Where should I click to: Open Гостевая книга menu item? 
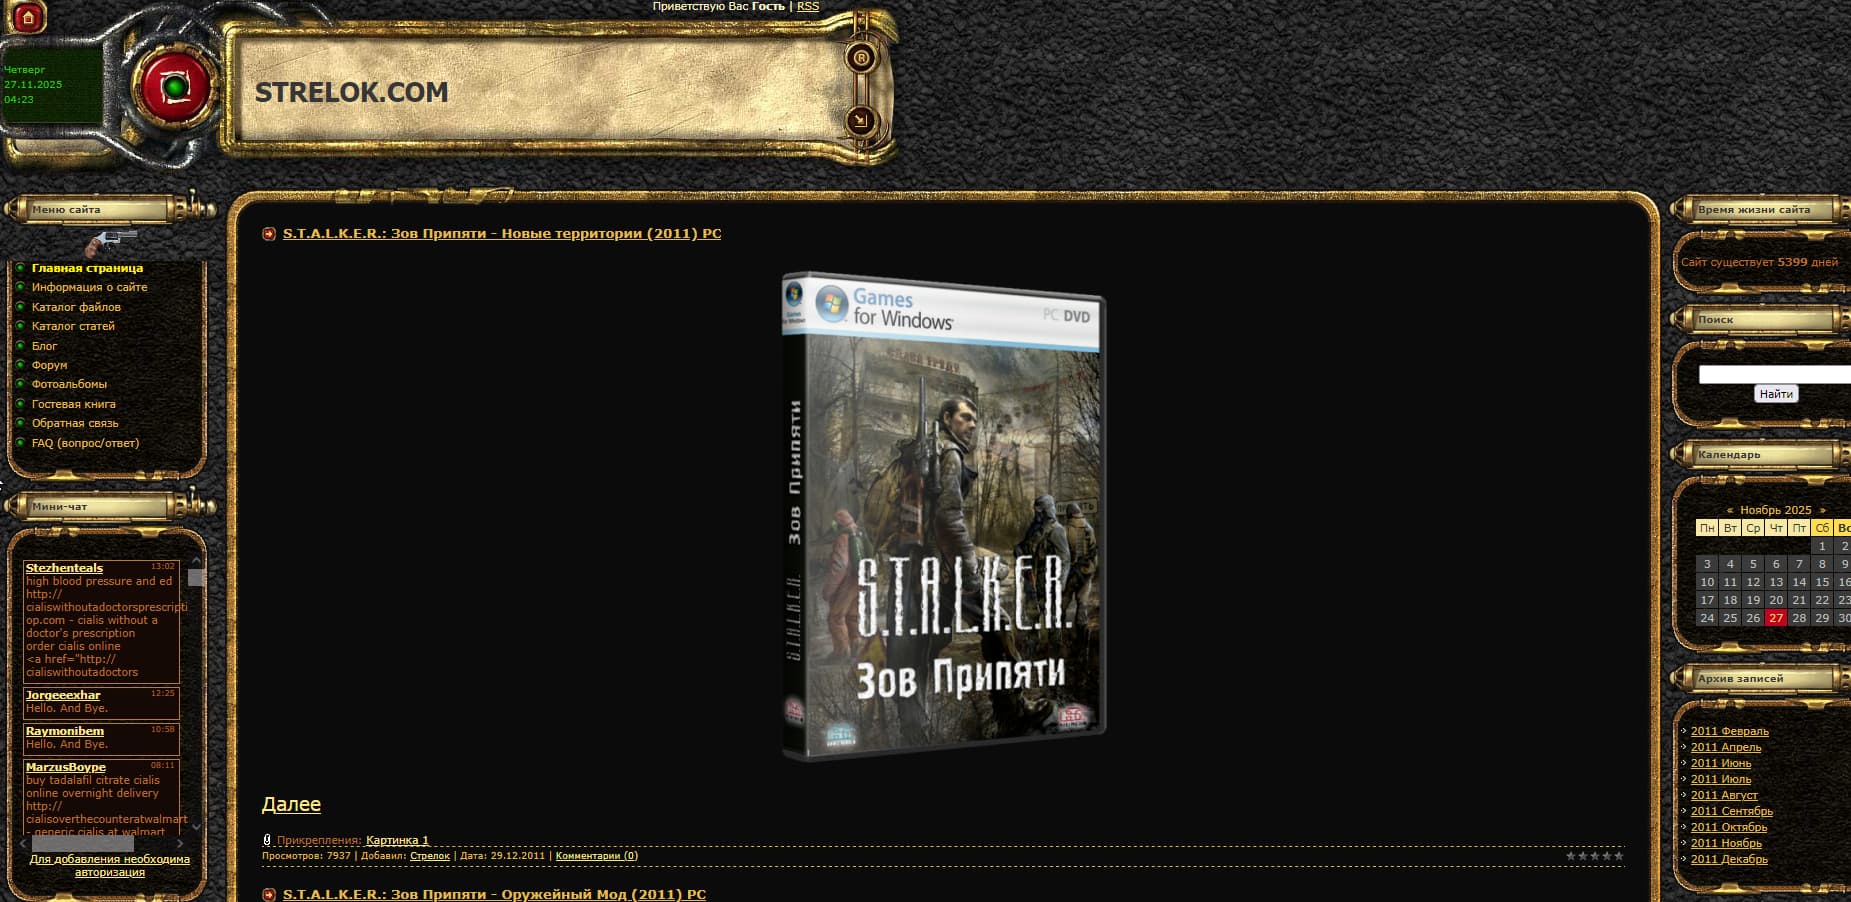[73, 404]
